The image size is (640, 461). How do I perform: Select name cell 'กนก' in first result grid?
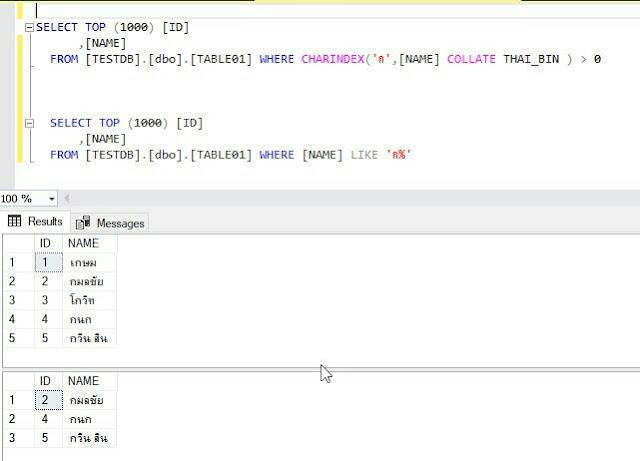click(89, 319)
